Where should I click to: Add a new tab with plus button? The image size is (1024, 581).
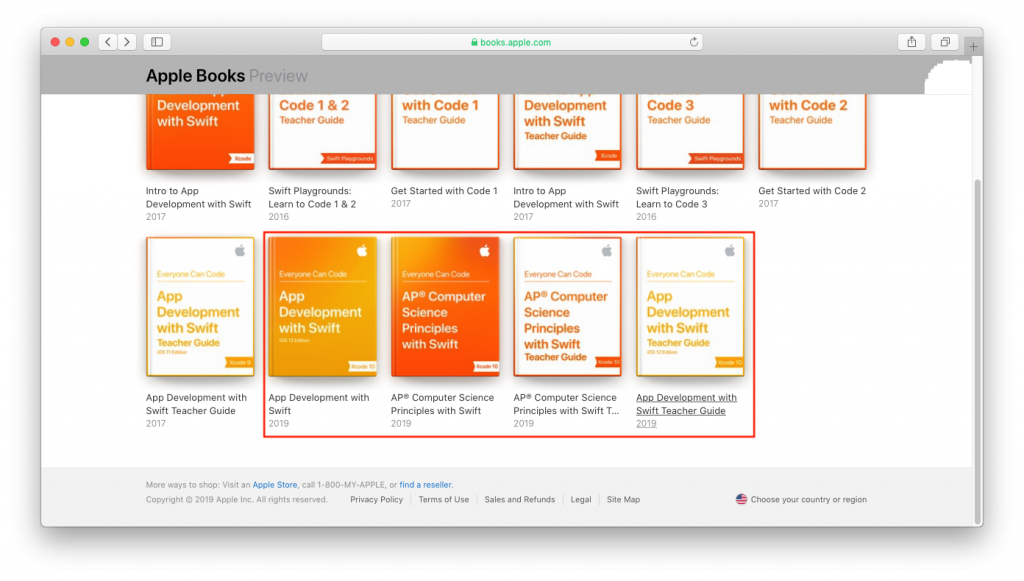(973, 46)
